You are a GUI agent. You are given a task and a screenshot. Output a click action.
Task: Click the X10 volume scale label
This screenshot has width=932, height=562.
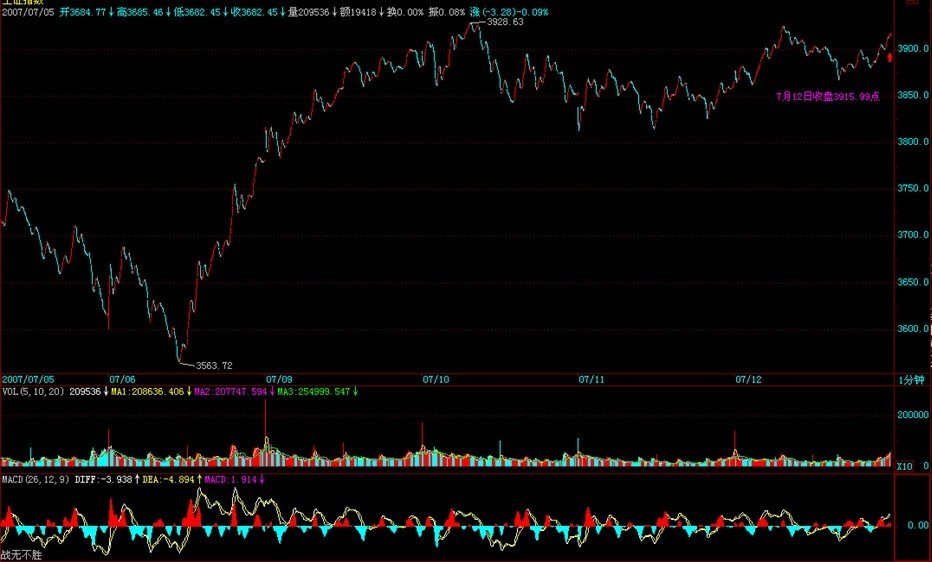pos(903,466)
